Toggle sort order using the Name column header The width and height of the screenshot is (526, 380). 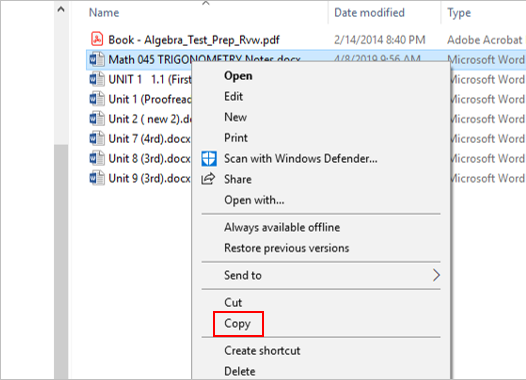tap(104, 13)
